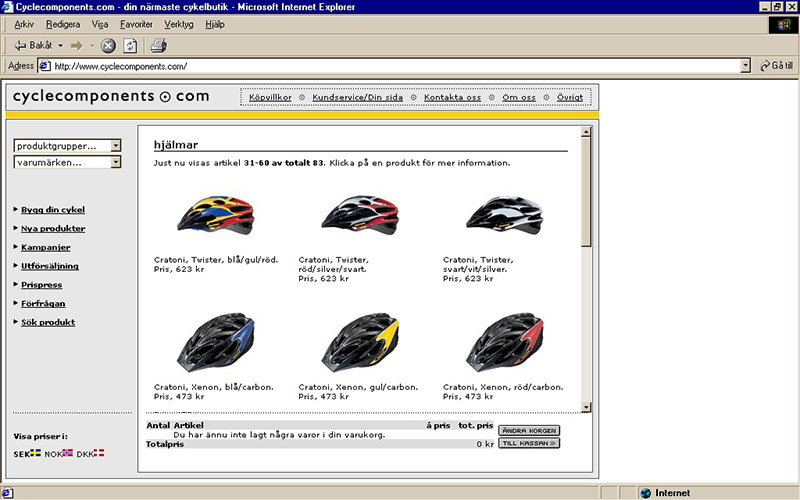Click the Totalpris 0 kr value
The height and width of the screenshot is (500, 800).
tap(485, 444)
